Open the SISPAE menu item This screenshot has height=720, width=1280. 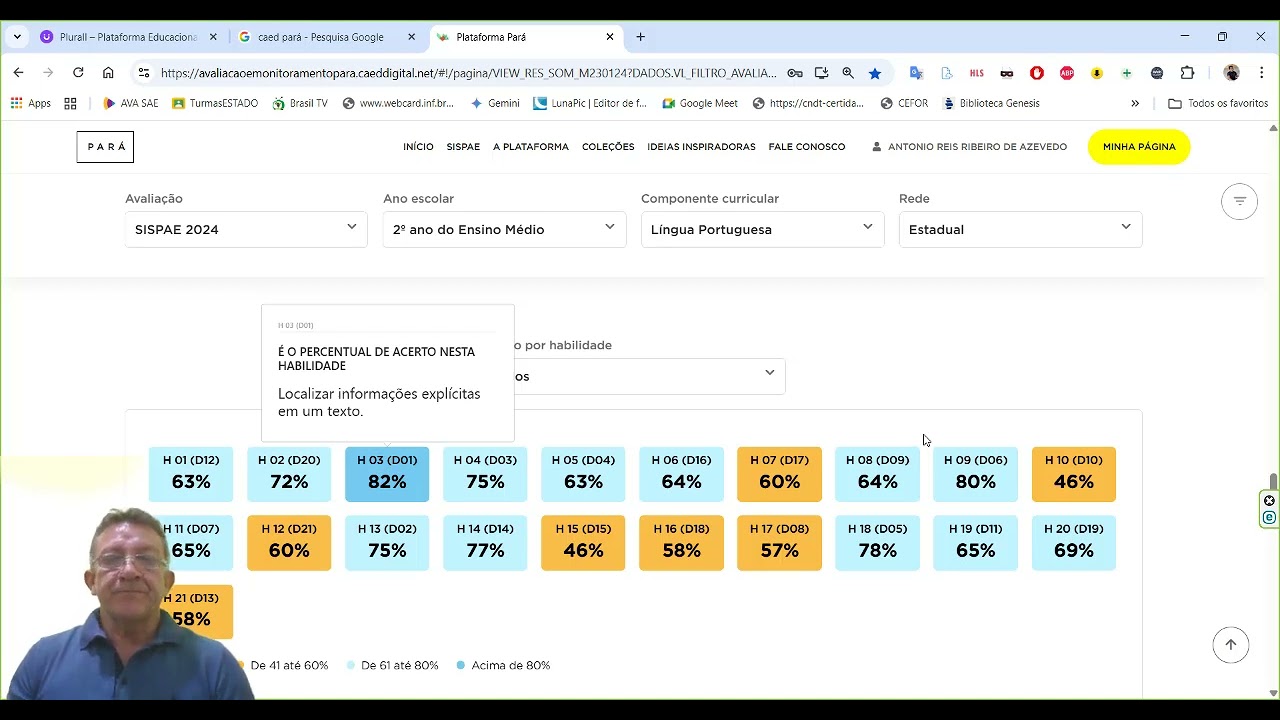[463, 147]
